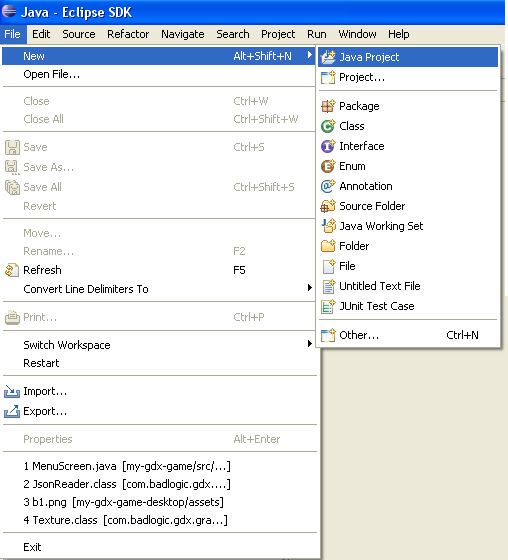508x560 pixels.
Task: Click the brown Enum icon
Action: [x=328, y=166]
